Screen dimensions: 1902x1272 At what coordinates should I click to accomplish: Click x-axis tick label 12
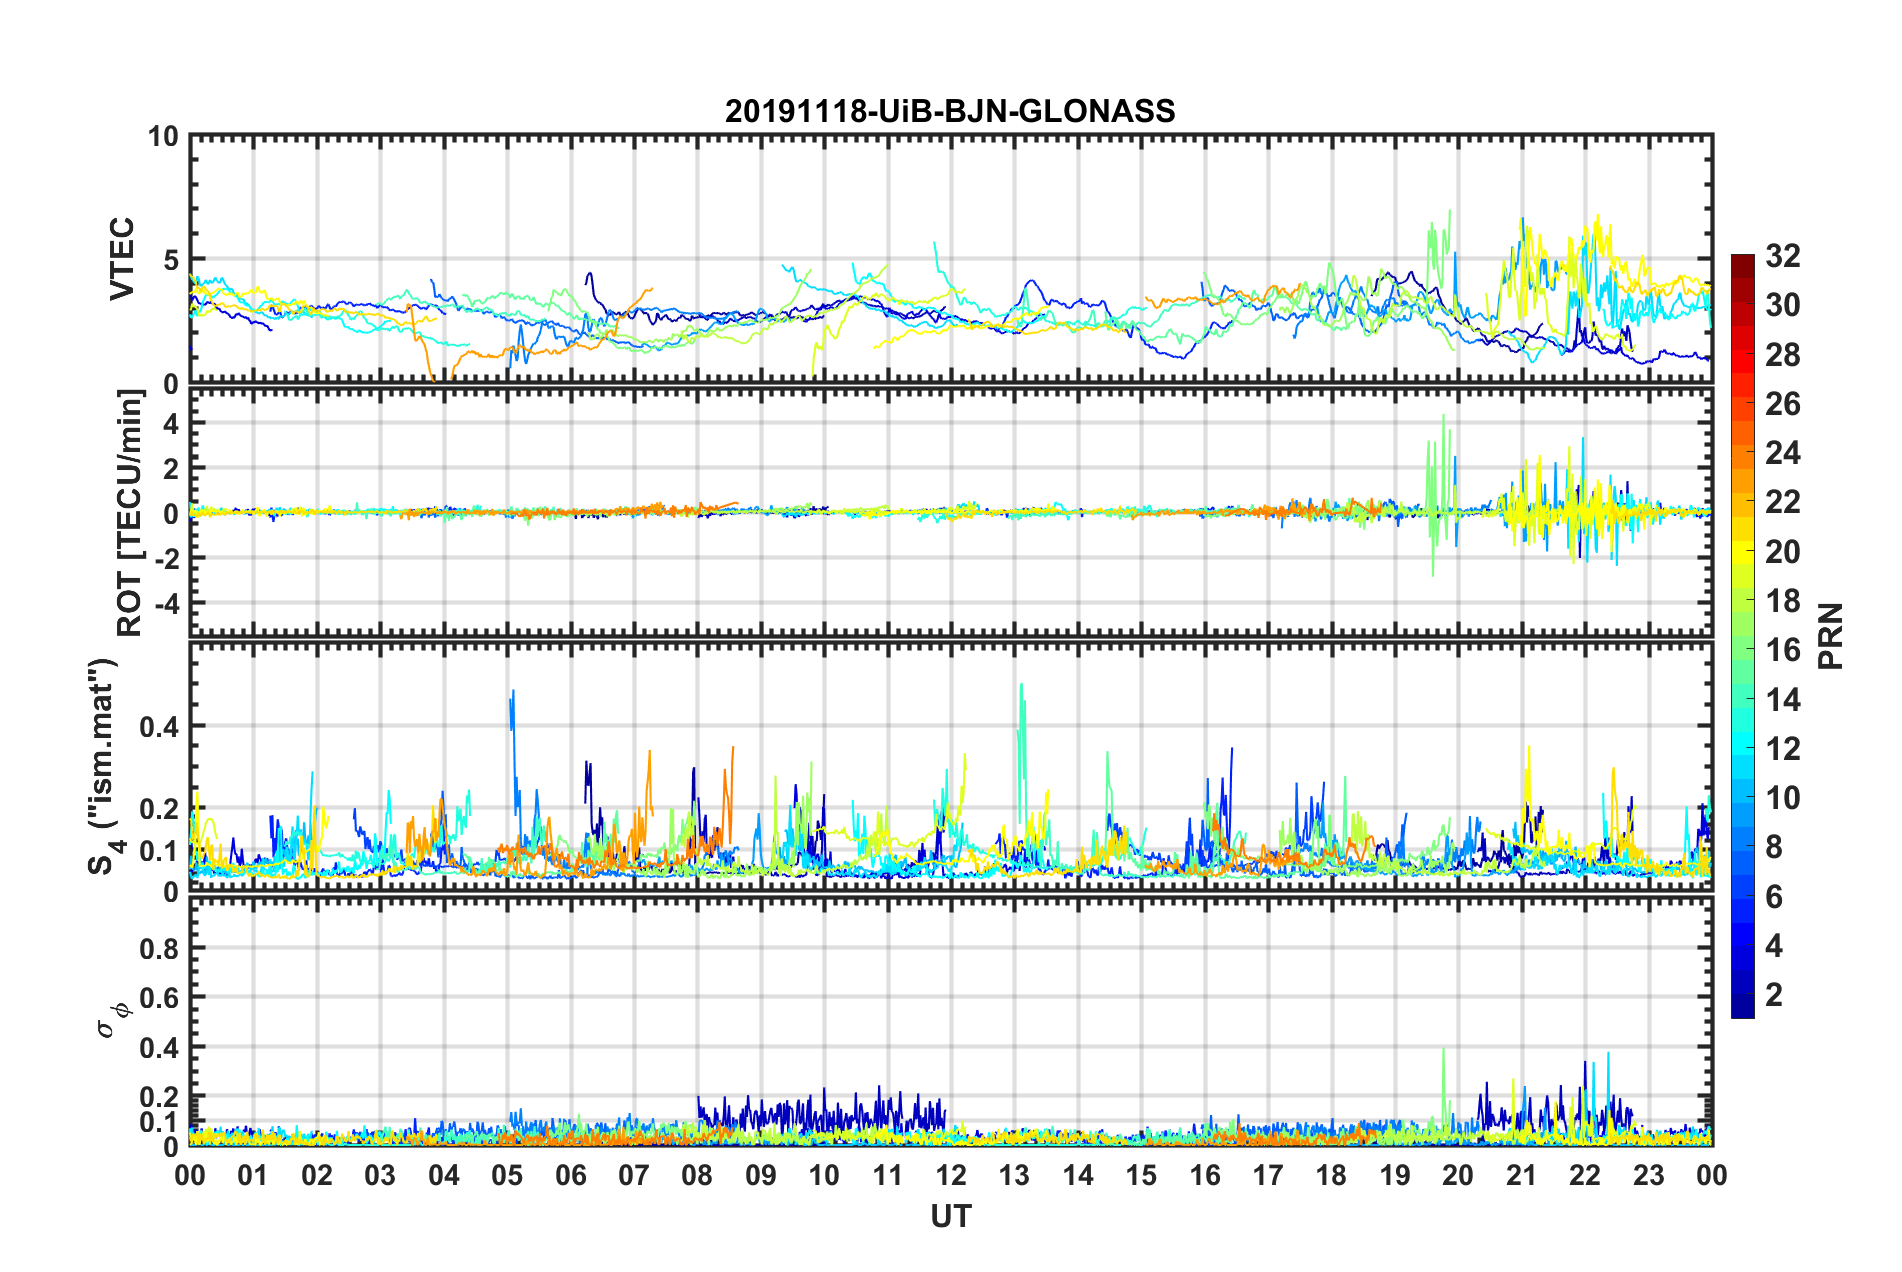point(951,1175)
